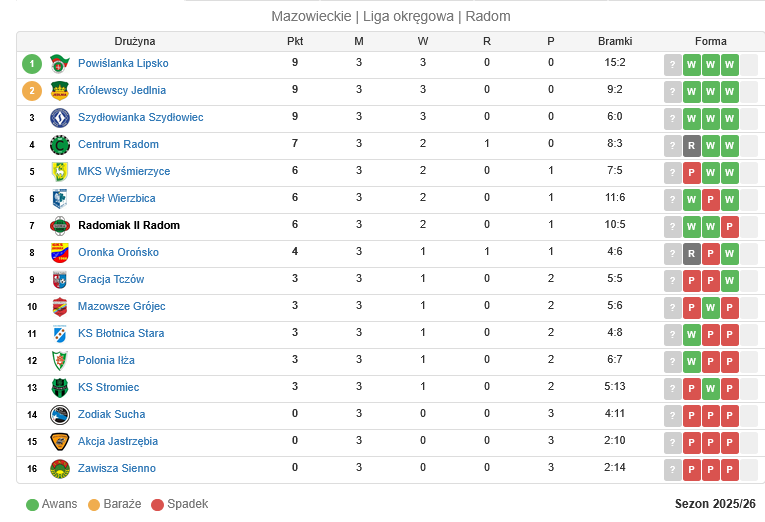Open the Gracja Tczów team link
Viewport: 765px width, 522px height.
pyautogui.click(x=111, y=280)
